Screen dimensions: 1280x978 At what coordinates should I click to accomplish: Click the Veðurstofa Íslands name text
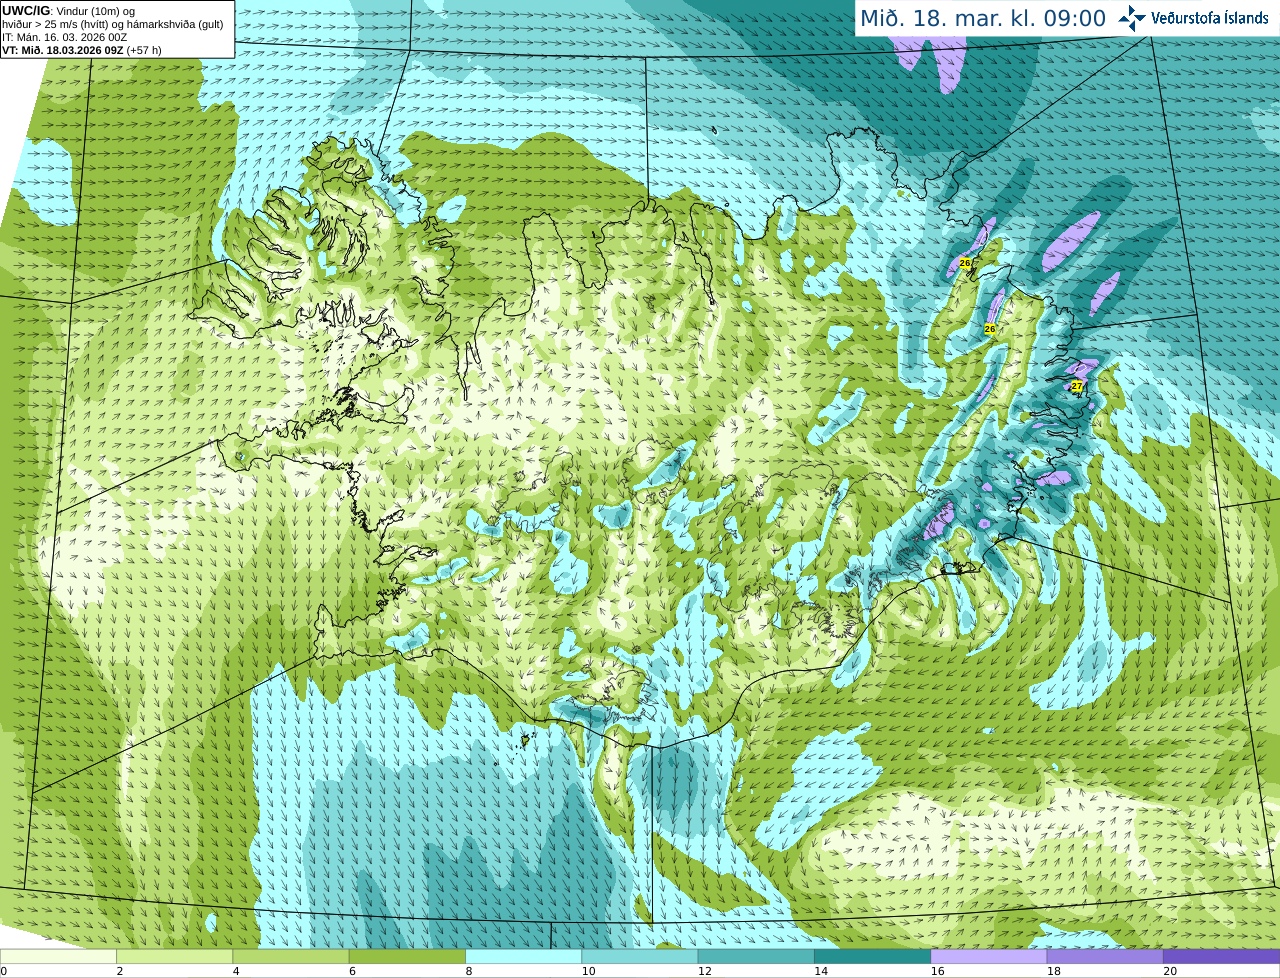pyautogui.click(x=1210, y=18)
